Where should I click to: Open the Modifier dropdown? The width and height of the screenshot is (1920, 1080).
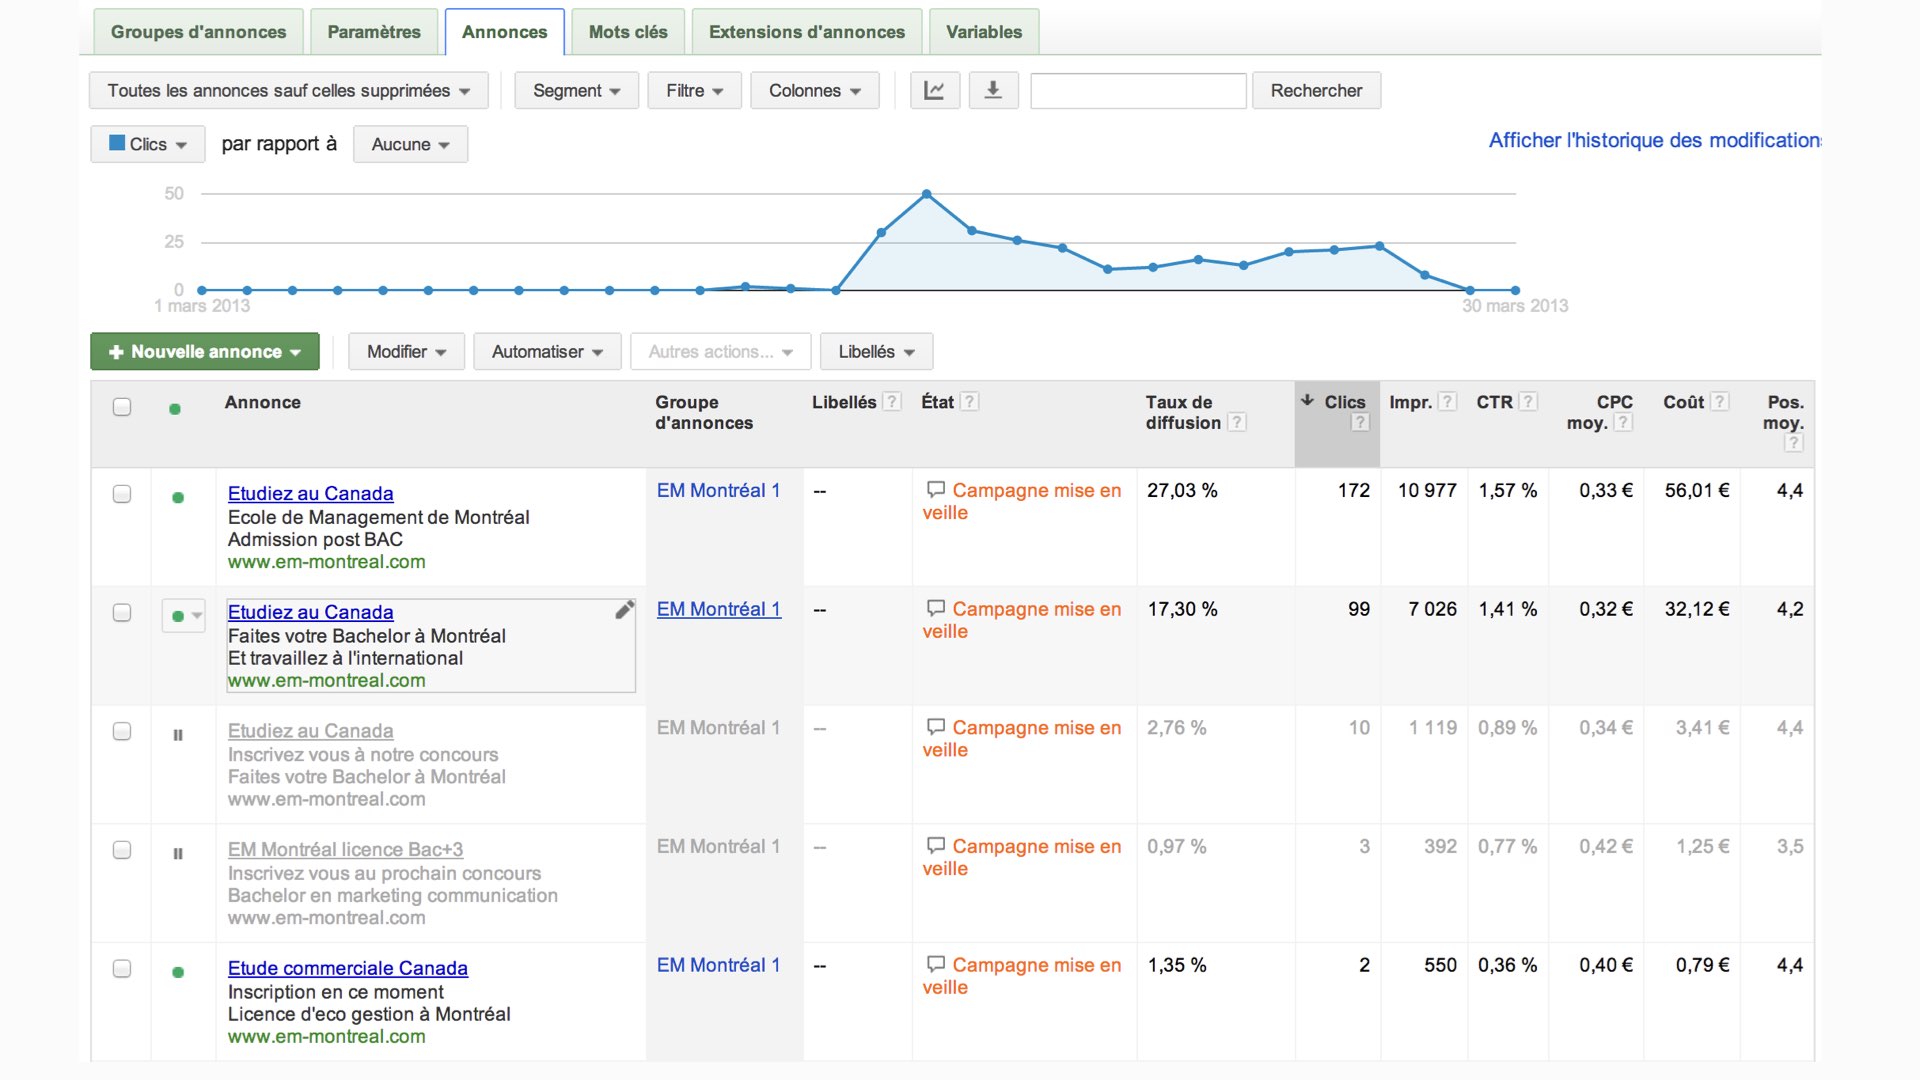(x=406, y=351)
